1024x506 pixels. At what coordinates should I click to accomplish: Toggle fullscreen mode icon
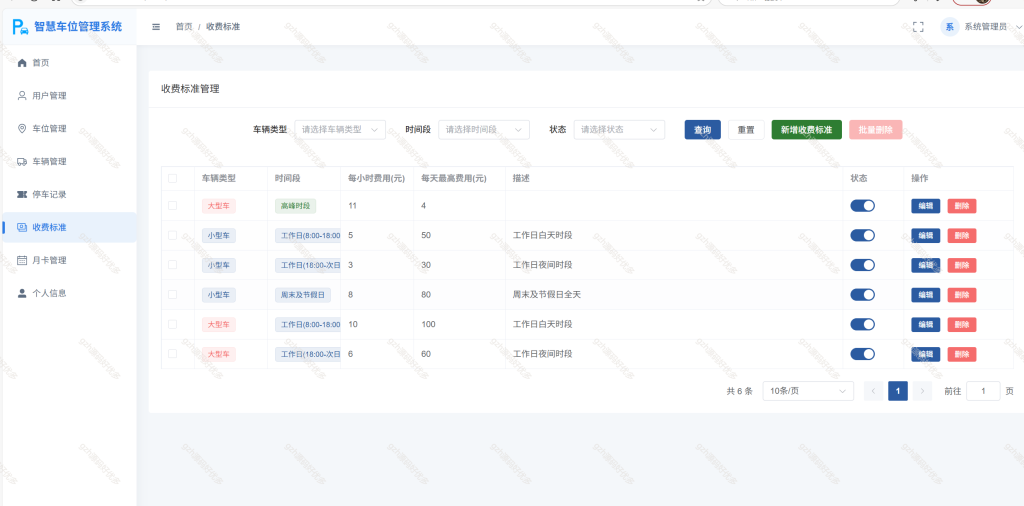pyautogui.click(x=918, y=27)
